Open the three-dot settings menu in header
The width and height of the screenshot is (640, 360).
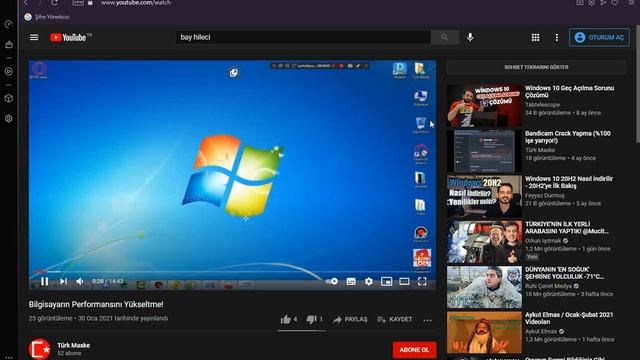pyautogui.click(x=557, y=38)
